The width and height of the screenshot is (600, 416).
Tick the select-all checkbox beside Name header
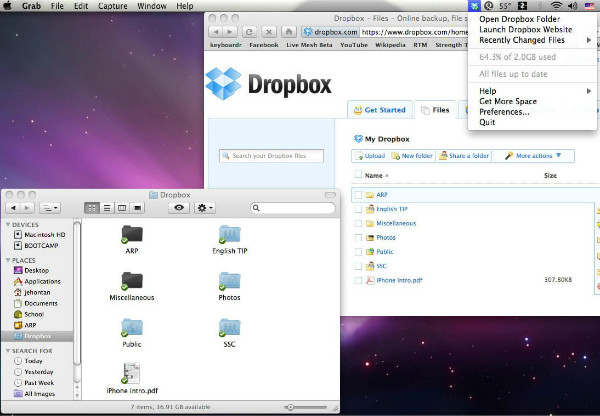click(x=358, y=175)
